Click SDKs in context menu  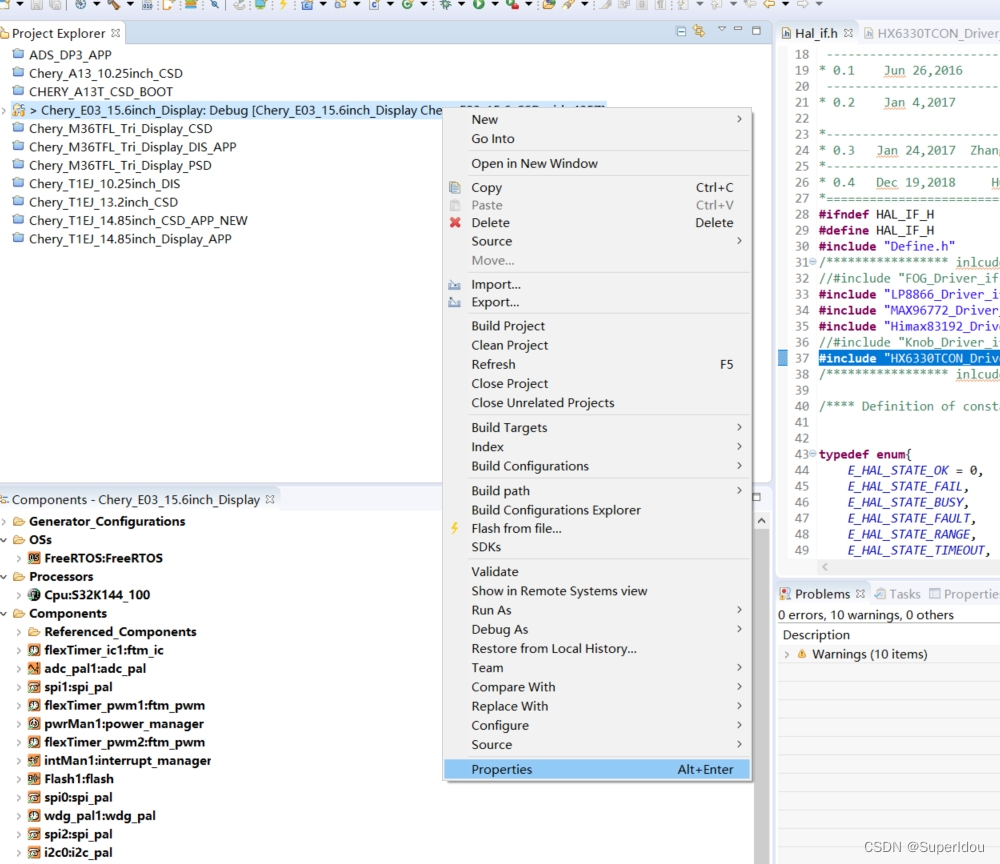coord(597,547)
